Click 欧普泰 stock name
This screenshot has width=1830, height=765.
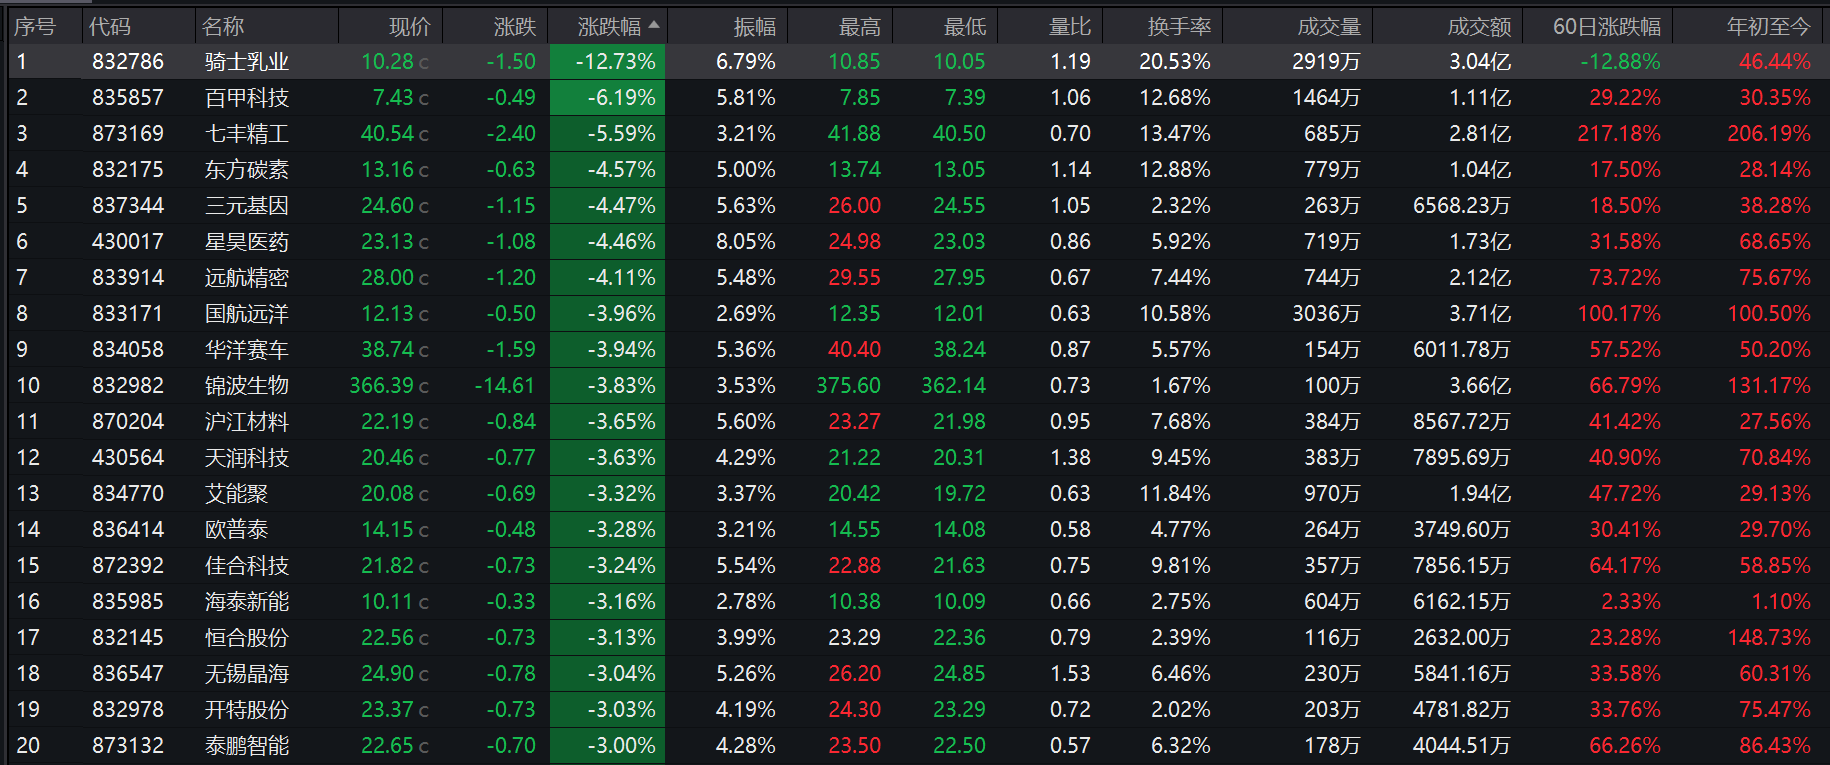[x=236, y=530]
